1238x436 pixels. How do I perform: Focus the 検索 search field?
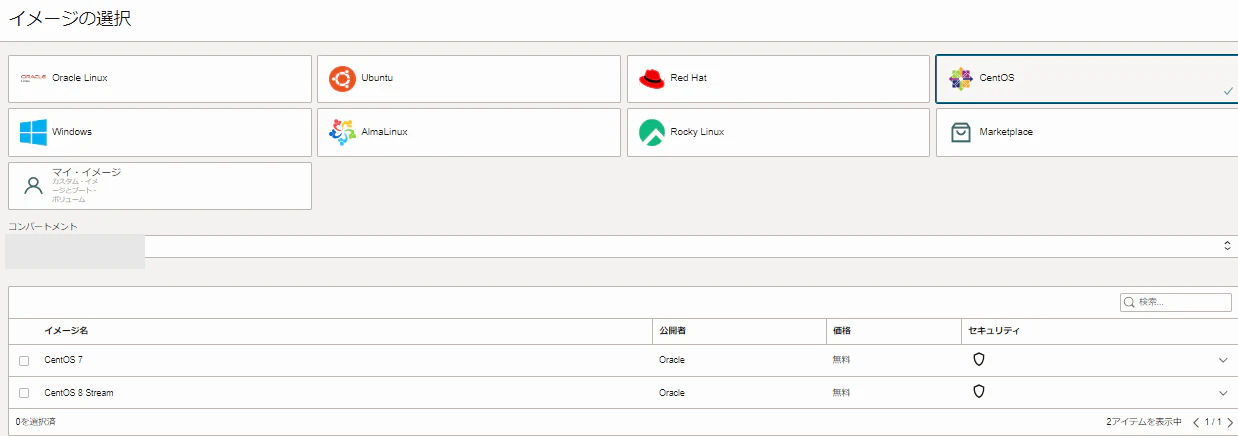click(x=1176, y=302)
